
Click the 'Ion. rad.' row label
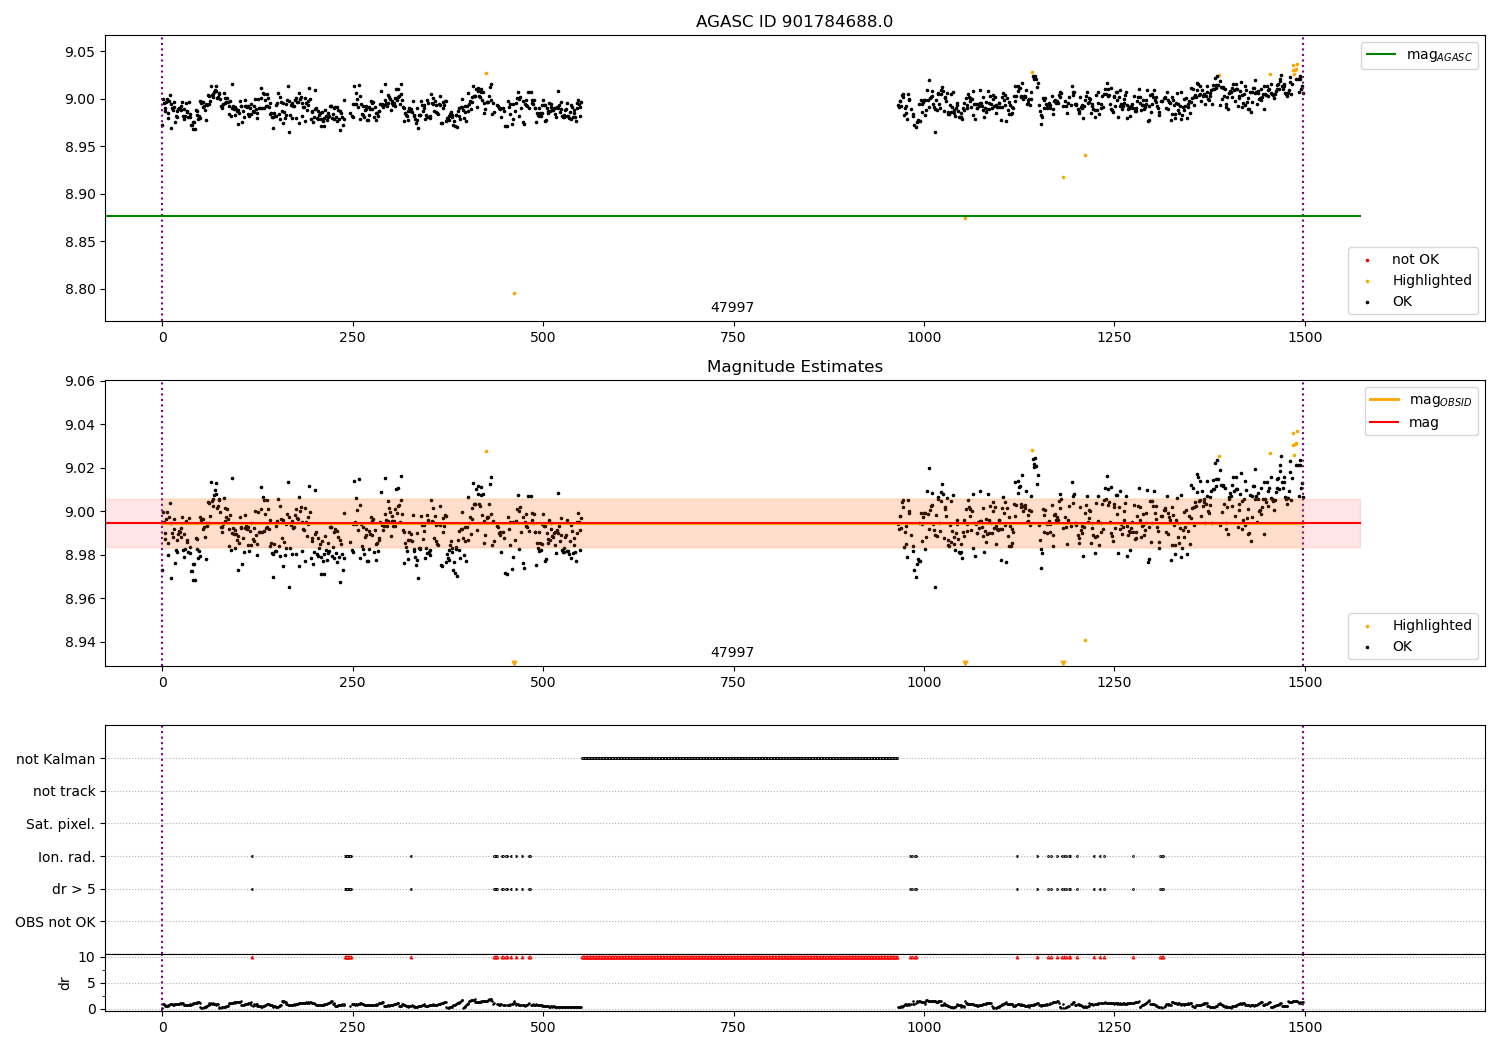(x=67, y=857)
